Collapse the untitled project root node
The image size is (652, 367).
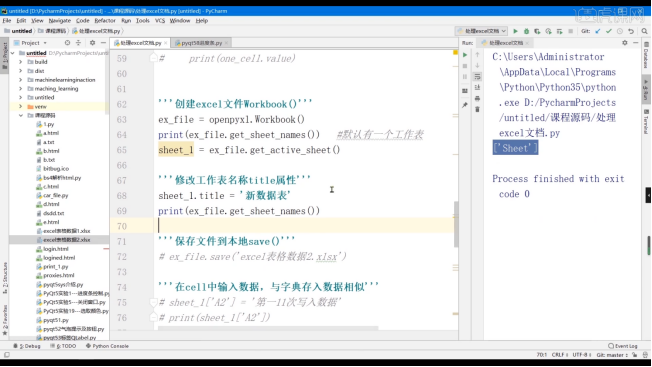(13, 53)
